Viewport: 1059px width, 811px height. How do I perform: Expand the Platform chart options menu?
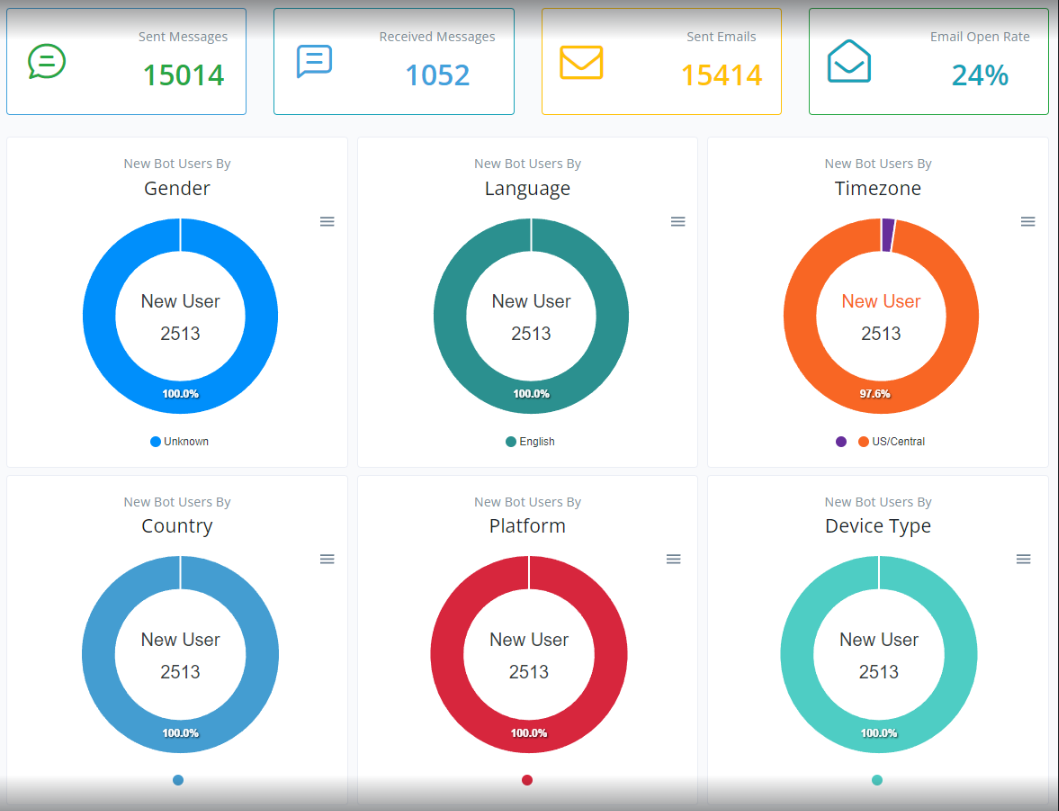tap(674, 559)
